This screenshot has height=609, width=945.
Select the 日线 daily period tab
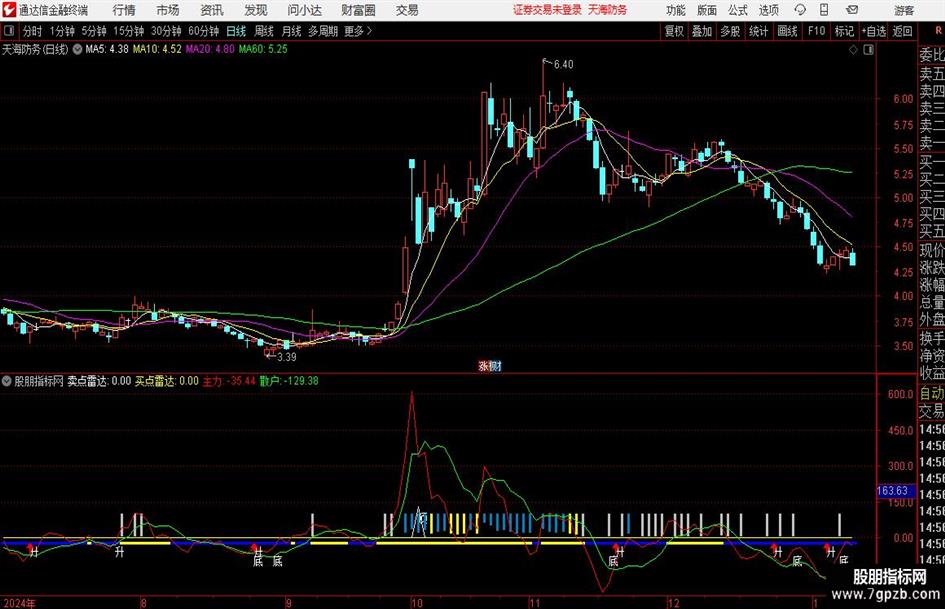(x=236, y=31)
